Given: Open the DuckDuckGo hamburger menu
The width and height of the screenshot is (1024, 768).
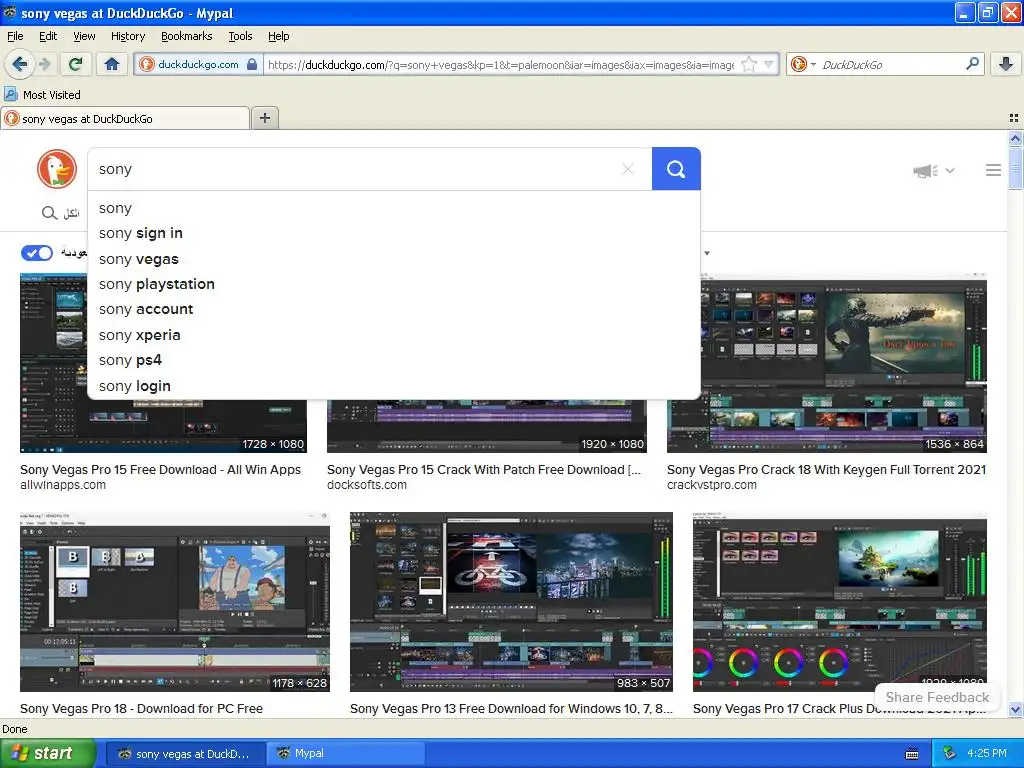Looking at the screenshot, I should (993, 170).
